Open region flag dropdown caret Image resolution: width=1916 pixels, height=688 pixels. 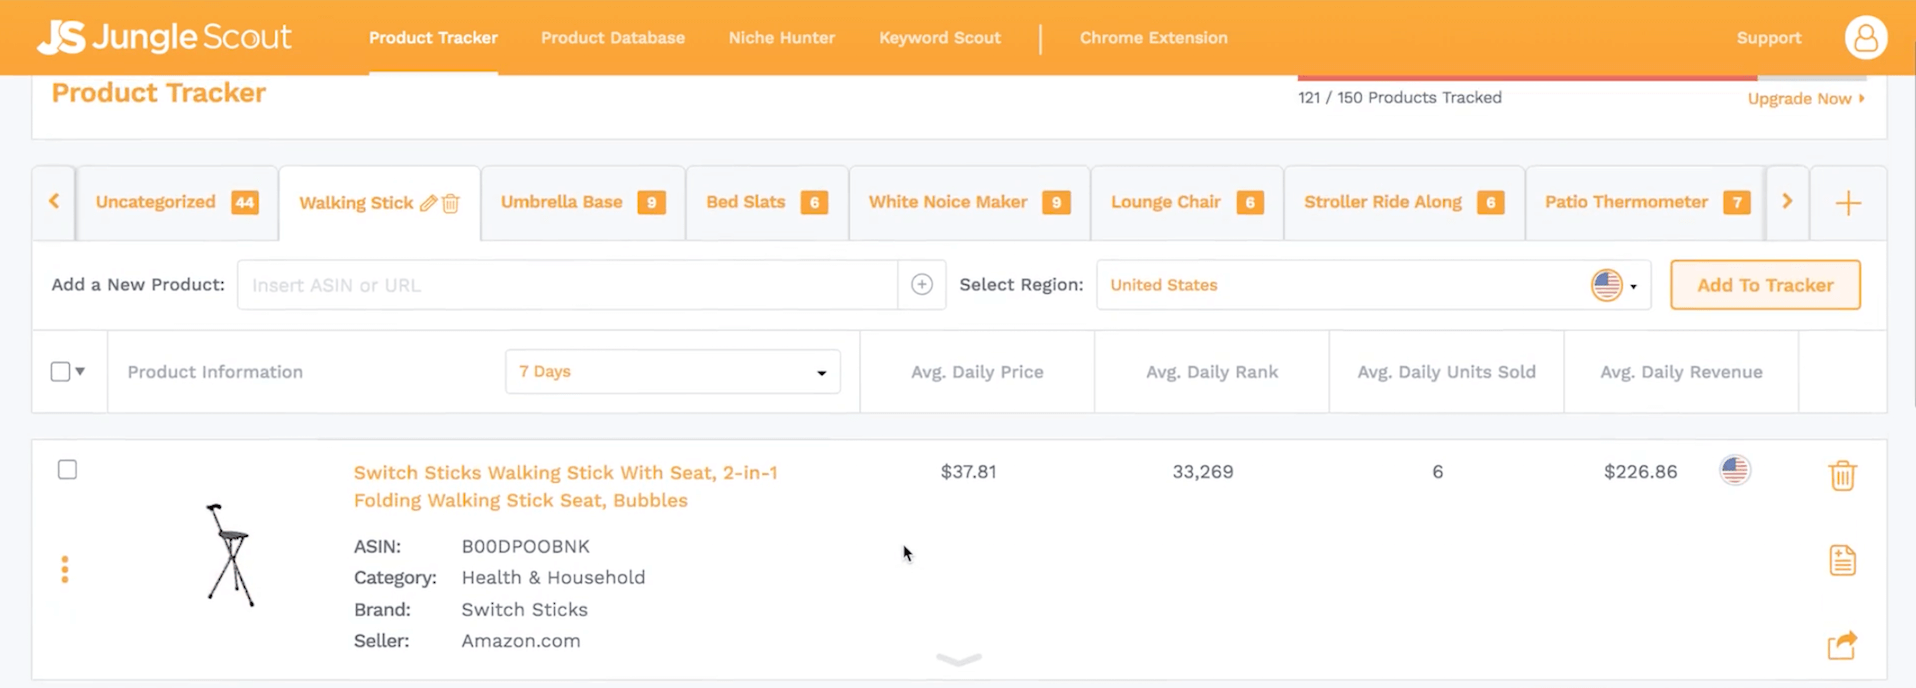click(1633, 287)
